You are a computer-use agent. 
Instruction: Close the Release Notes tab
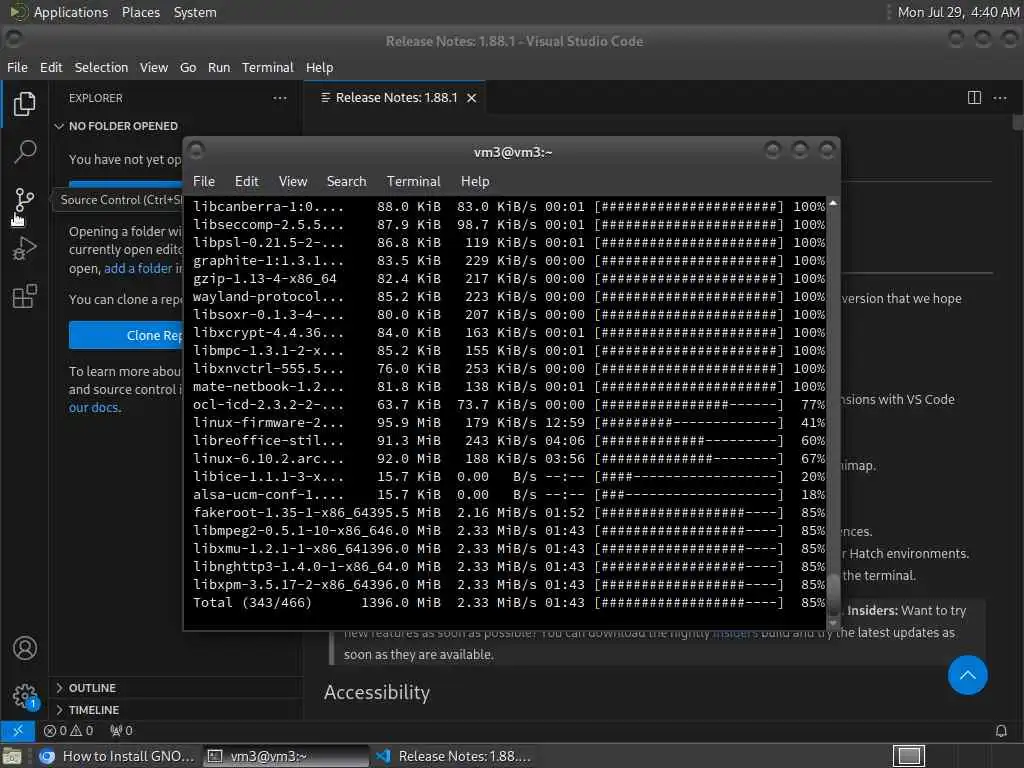[x=472, y=98]
